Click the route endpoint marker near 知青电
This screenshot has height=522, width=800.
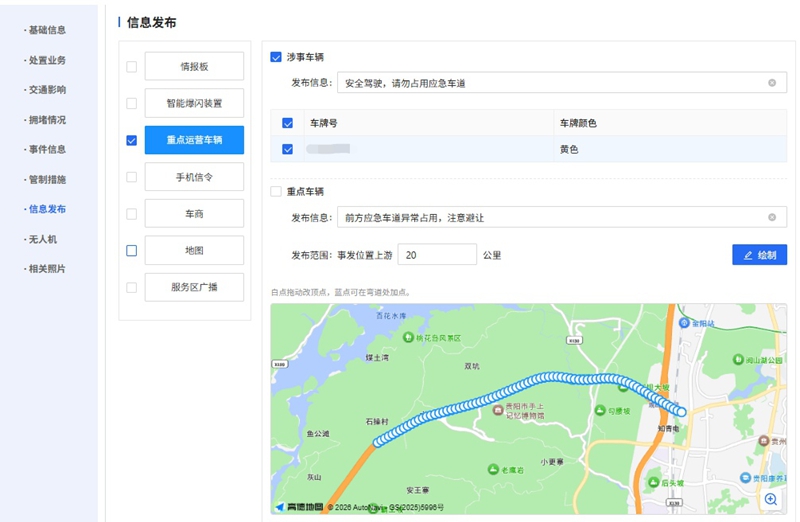click(682, 411)
